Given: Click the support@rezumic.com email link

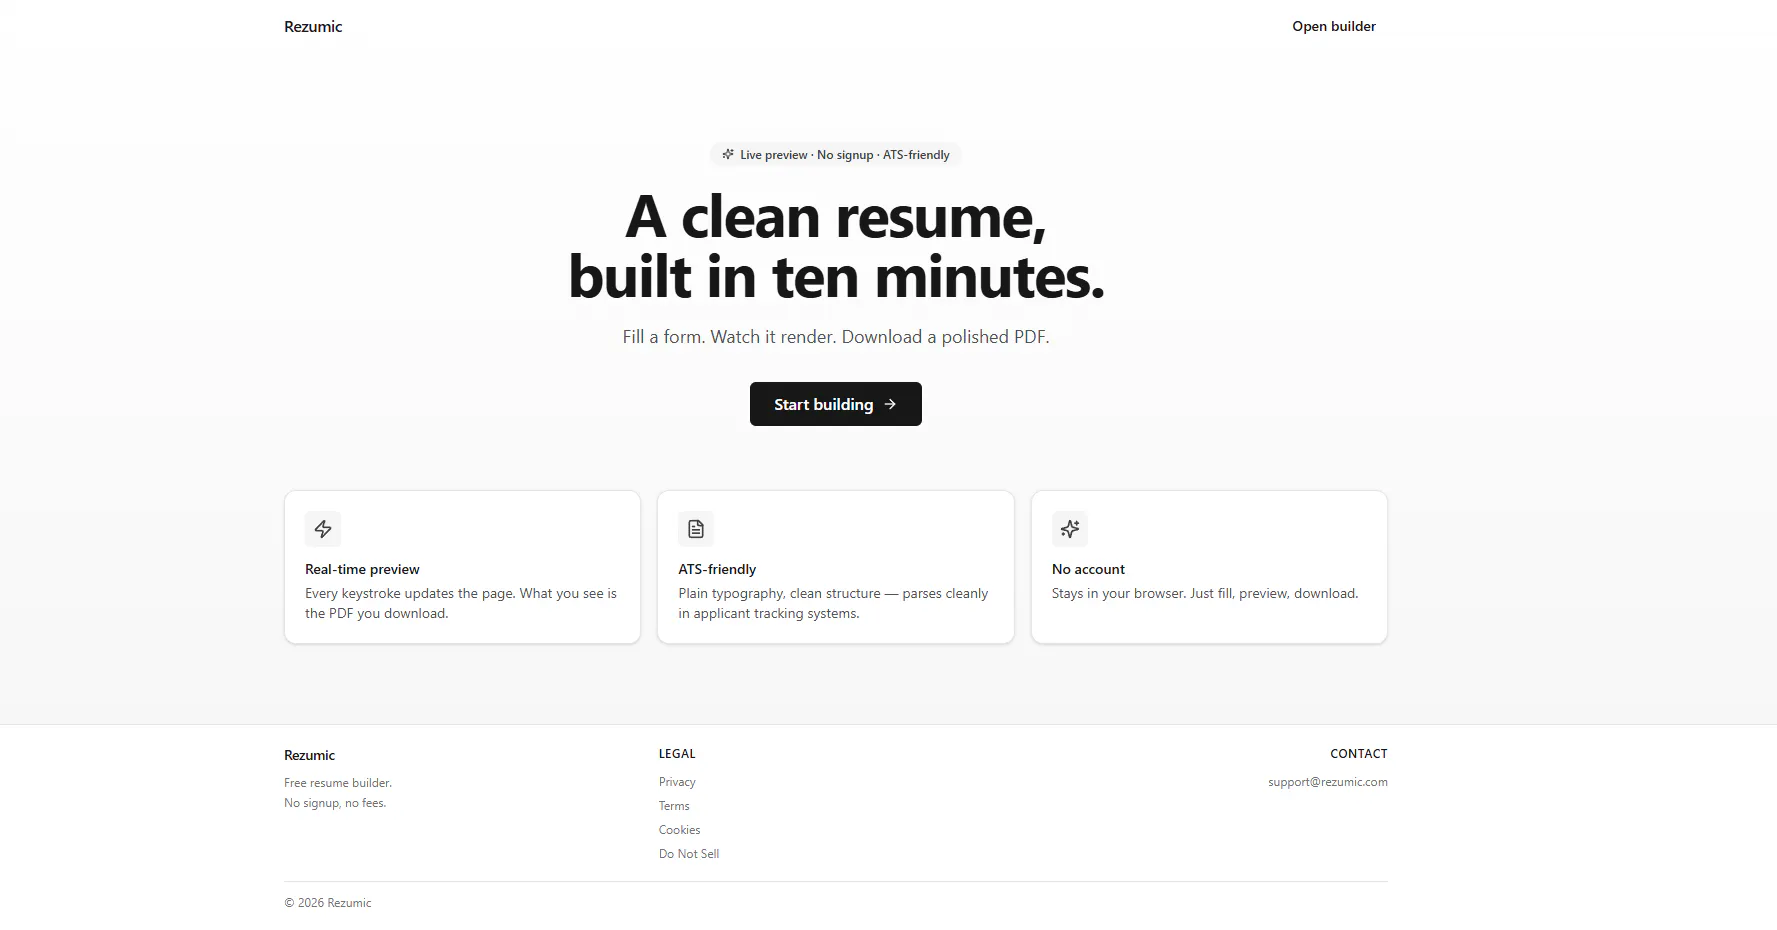Looking at the screenshot, I should click(x=1328, y=782).
